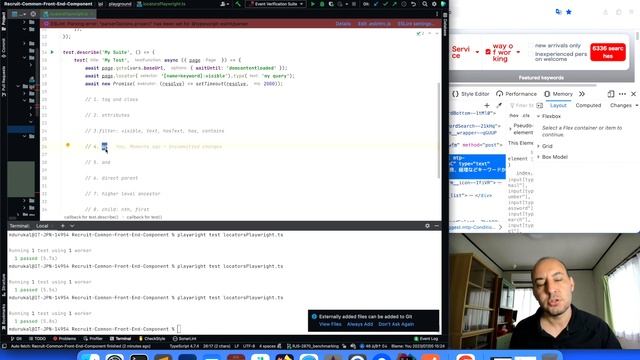640x360 pixels.
Task: Expand the terminal tabs dropdown arrow
Action: [x=72, y=226]
